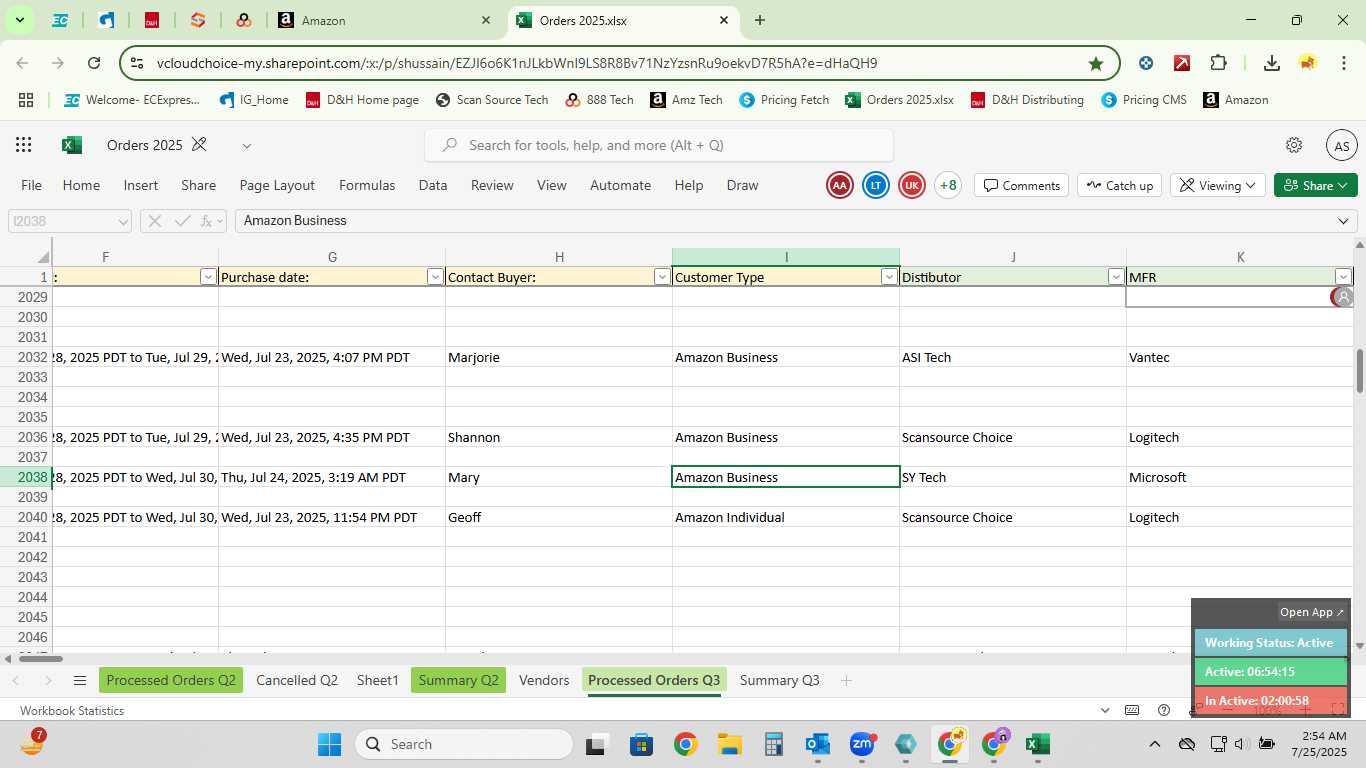
Task: Open Outlook from the taskbar
Action: tap(818, 744)
